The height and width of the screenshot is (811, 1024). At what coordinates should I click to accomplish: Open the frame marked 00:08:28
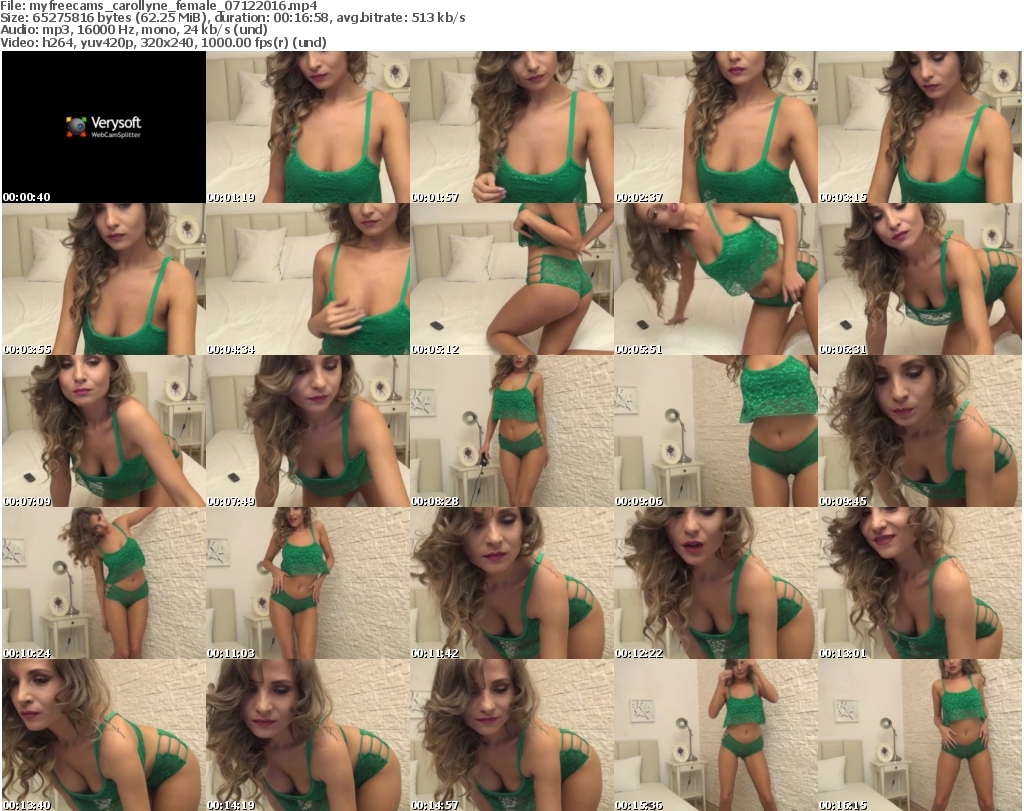[x=511, y=431]
